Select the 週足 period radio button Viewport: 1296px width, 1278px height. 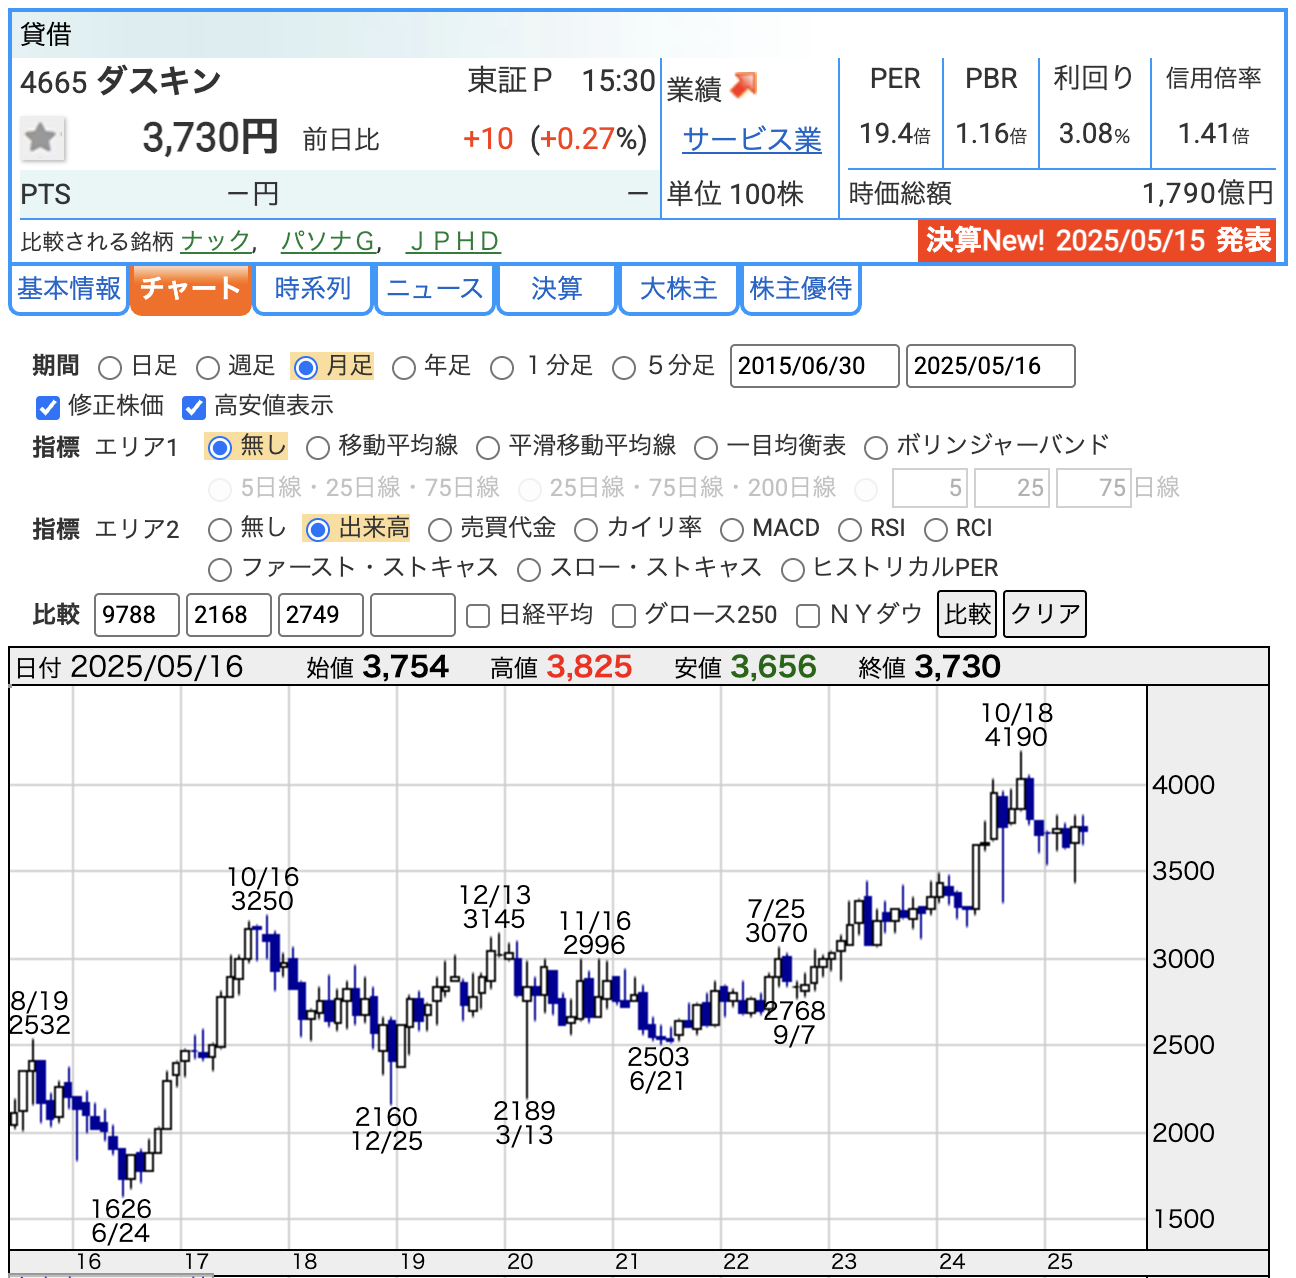(208, 368)
